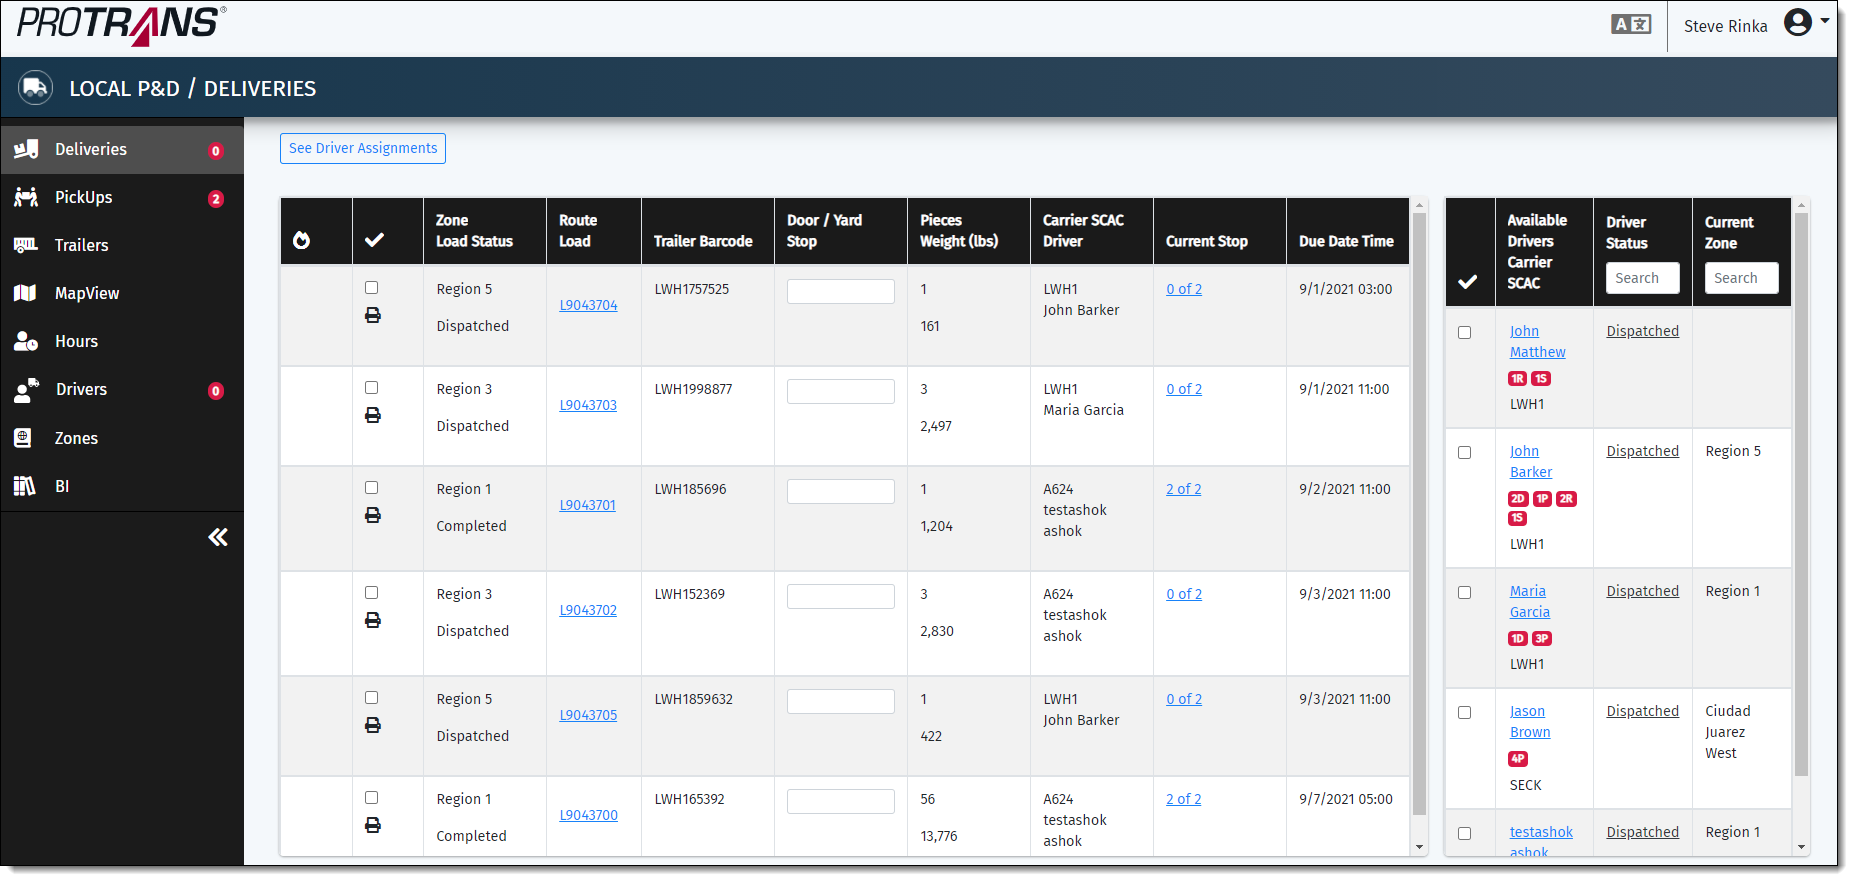Select the checkbox for driver John Matthew

[x=1464, y=333]
